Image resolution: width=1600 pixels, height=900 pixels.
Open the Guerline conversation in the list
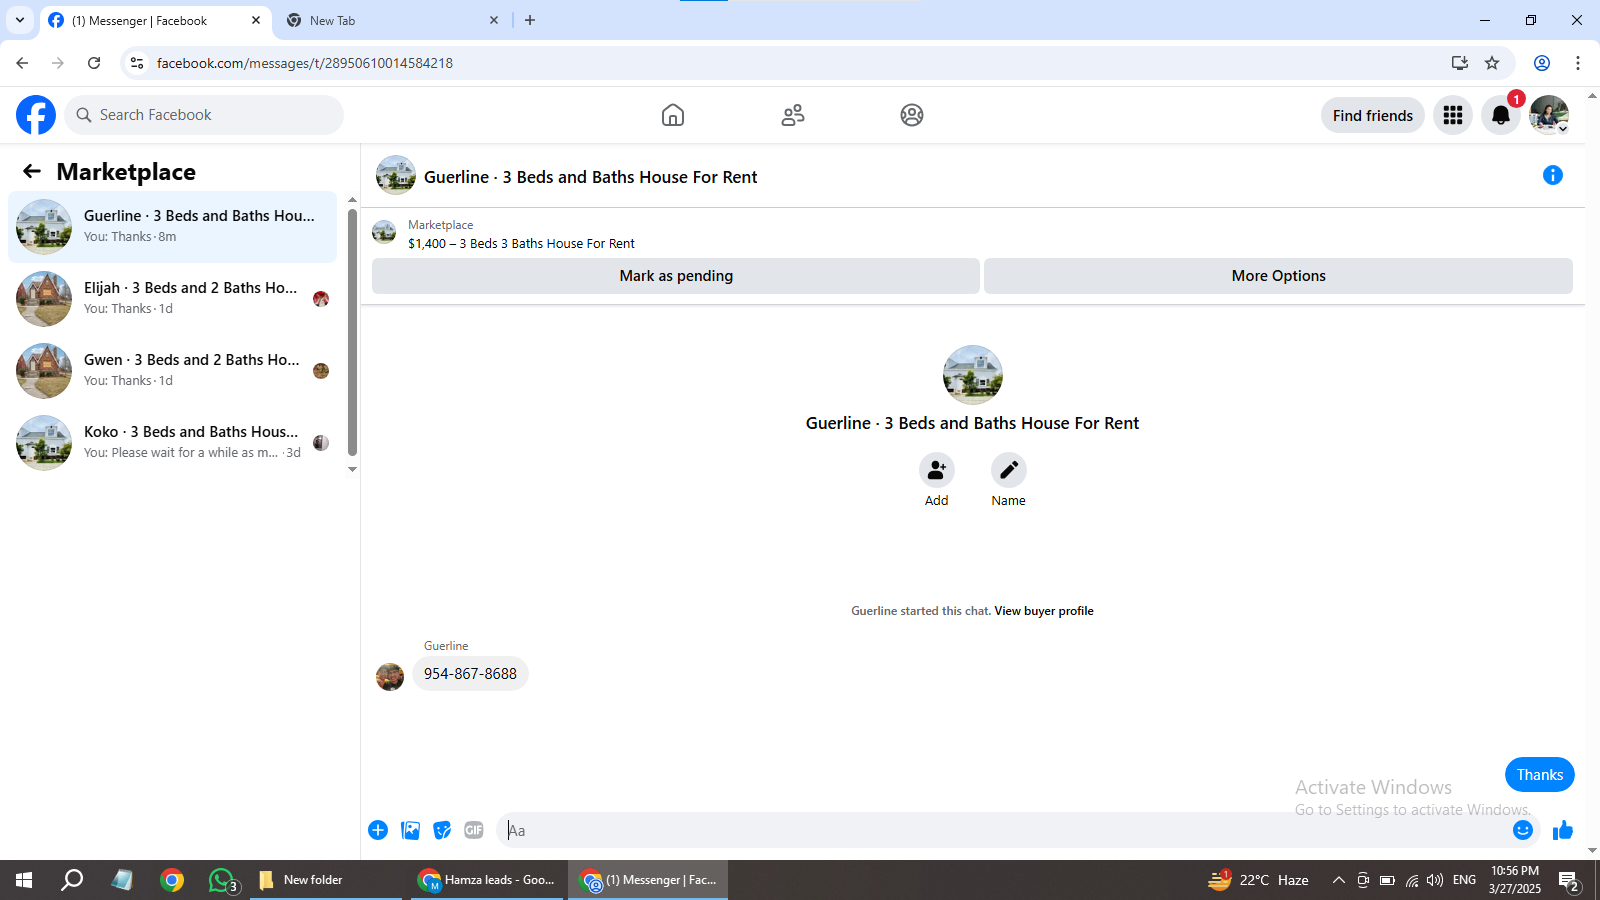click(x=173, y=227)
